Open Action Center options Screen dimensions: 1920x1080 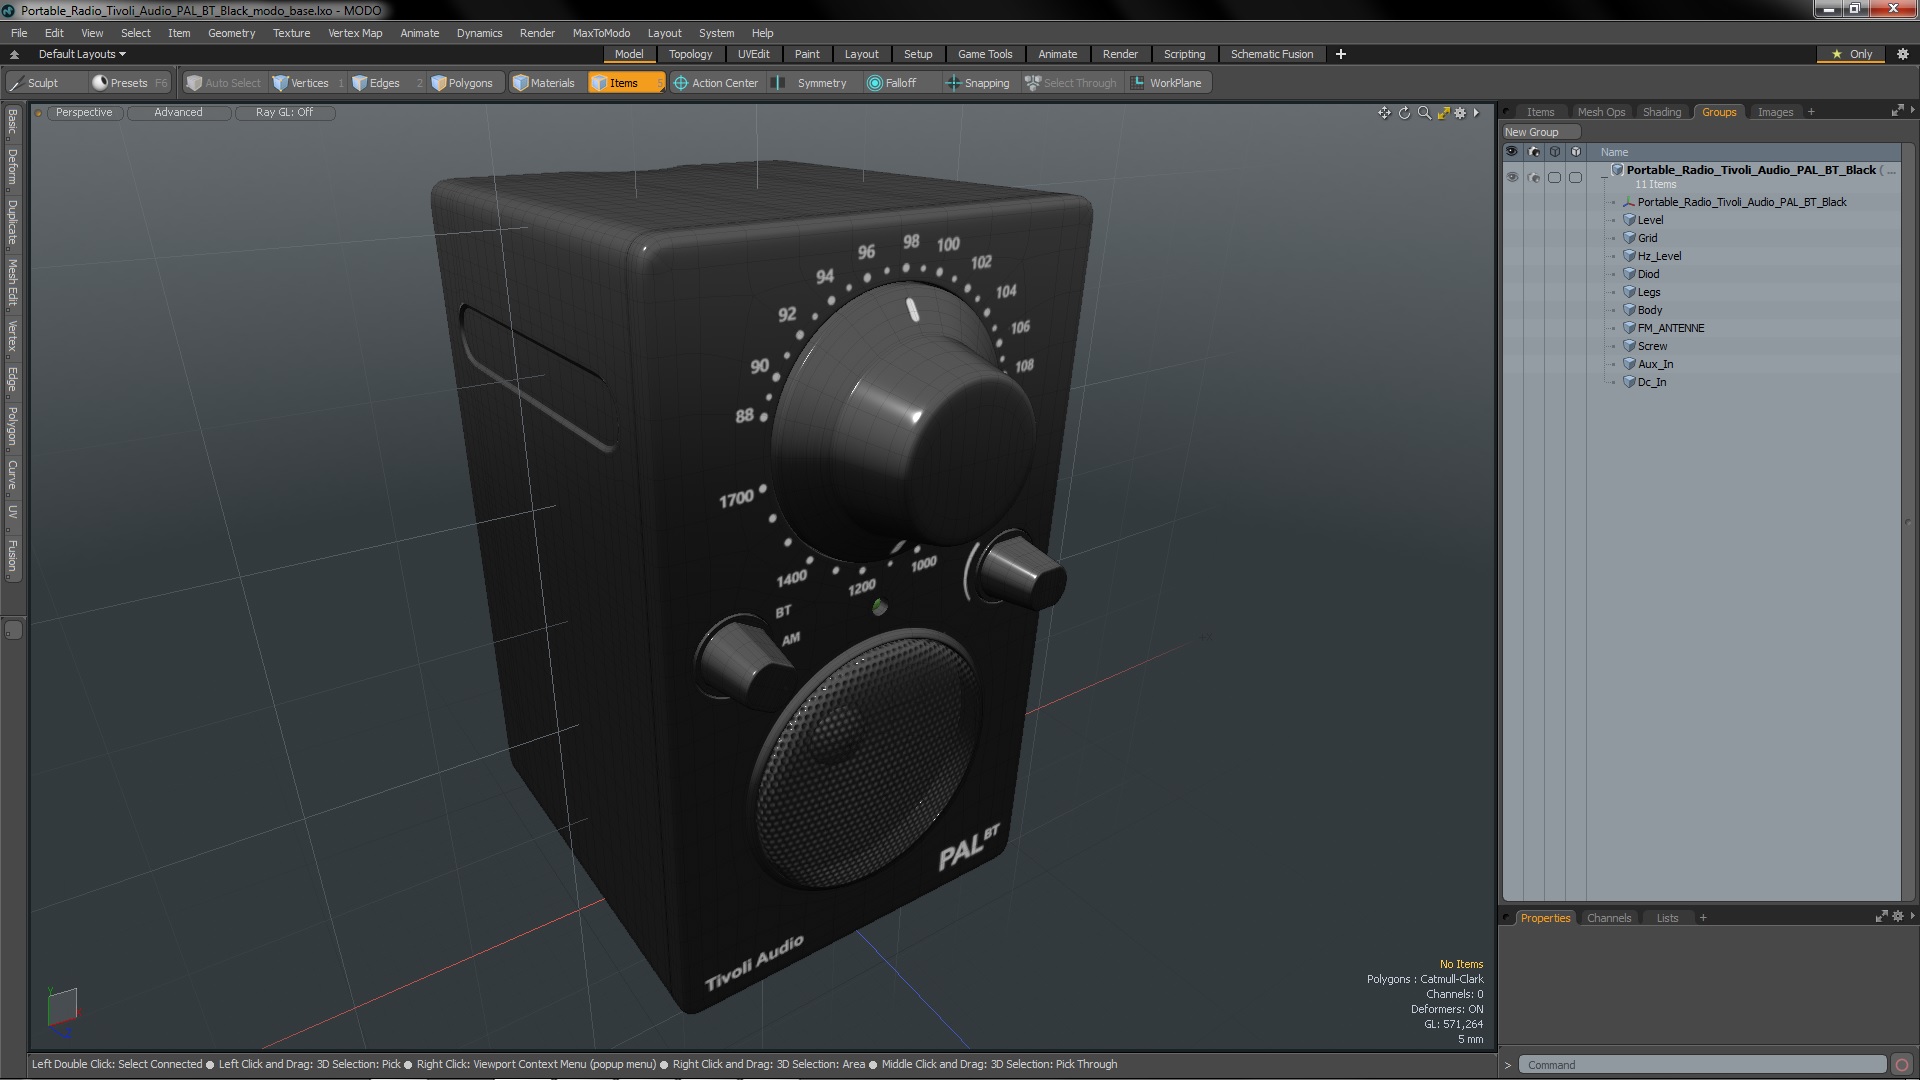[716, 83]
